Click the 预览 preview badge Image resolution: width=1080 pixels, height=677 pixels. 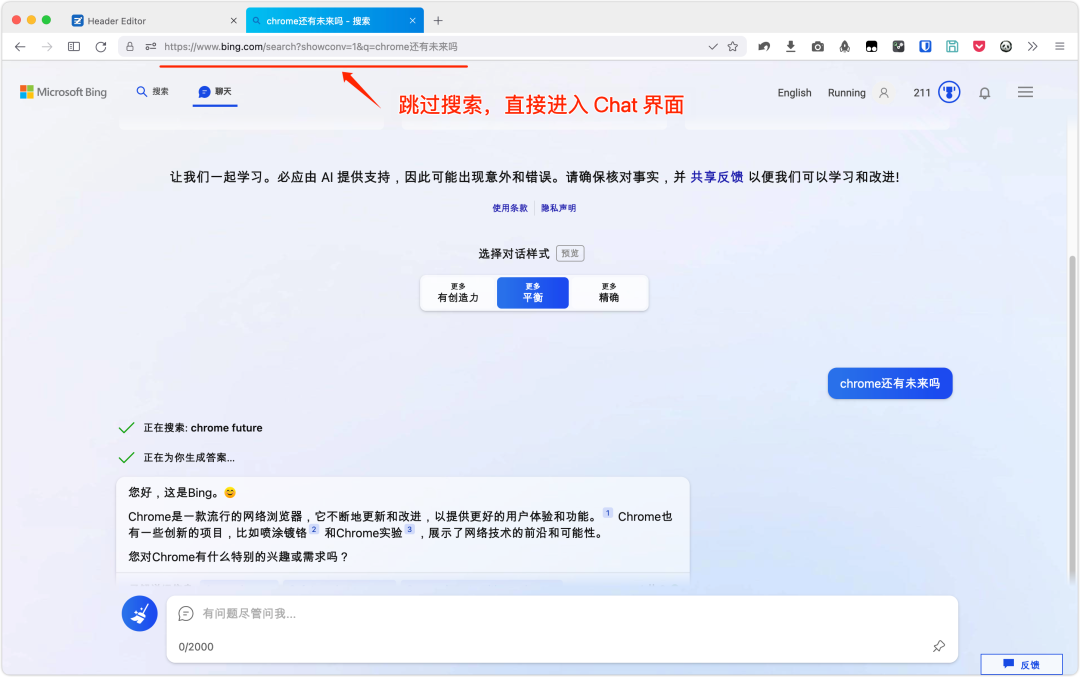[x=570, y=253]
